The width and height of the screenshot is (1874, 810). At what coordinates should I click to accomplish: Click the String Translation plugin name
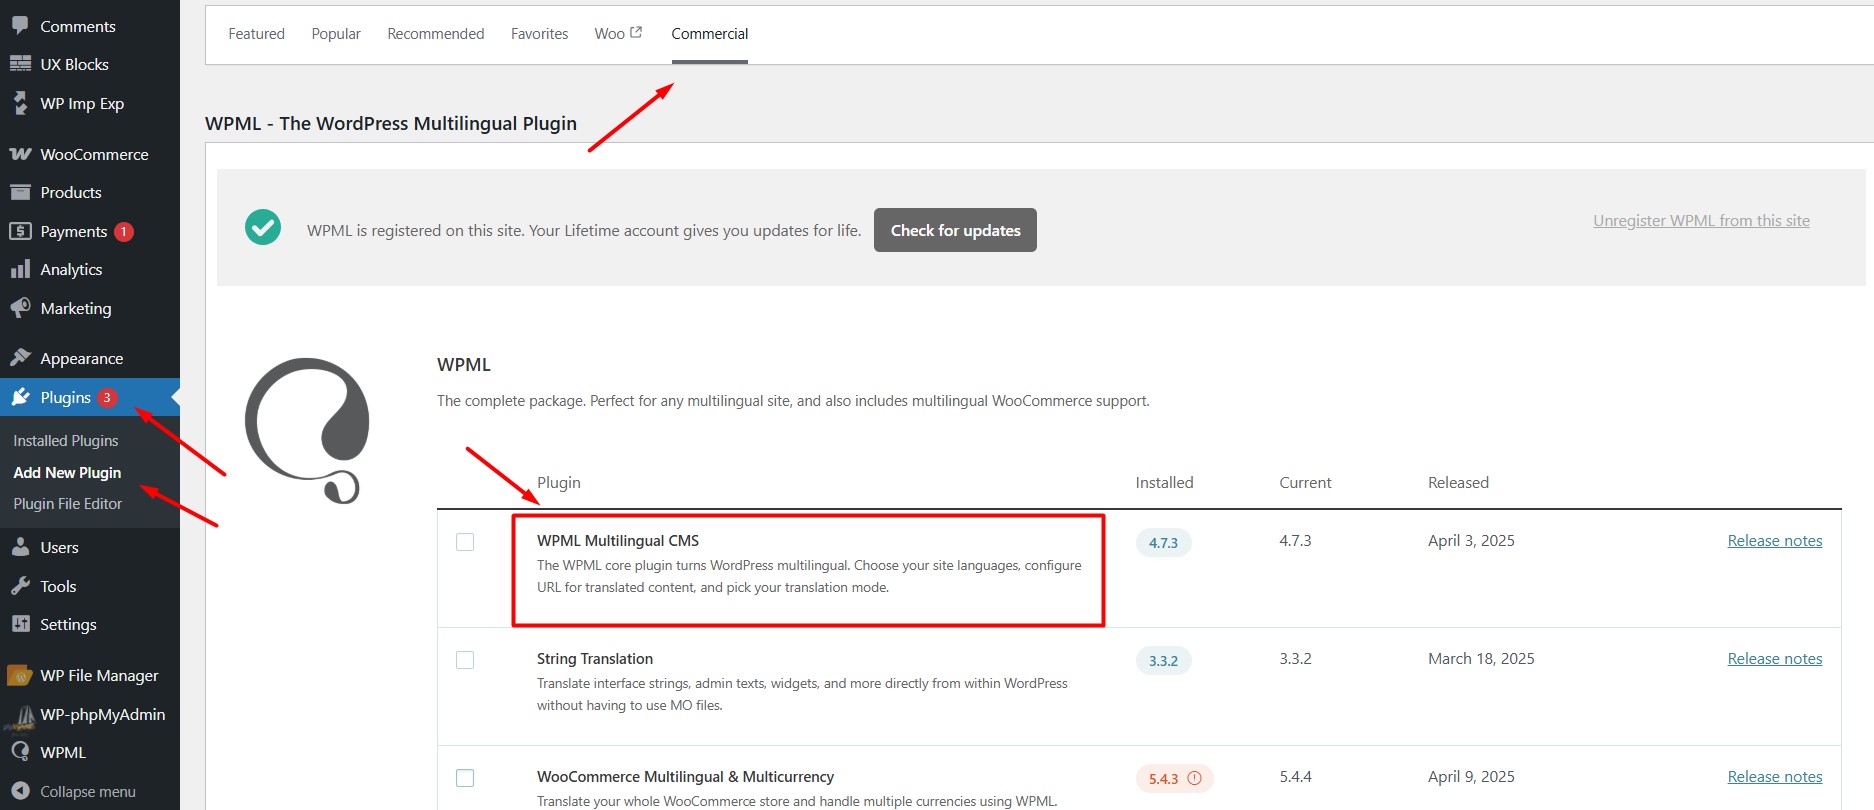(x=595, y=659)
